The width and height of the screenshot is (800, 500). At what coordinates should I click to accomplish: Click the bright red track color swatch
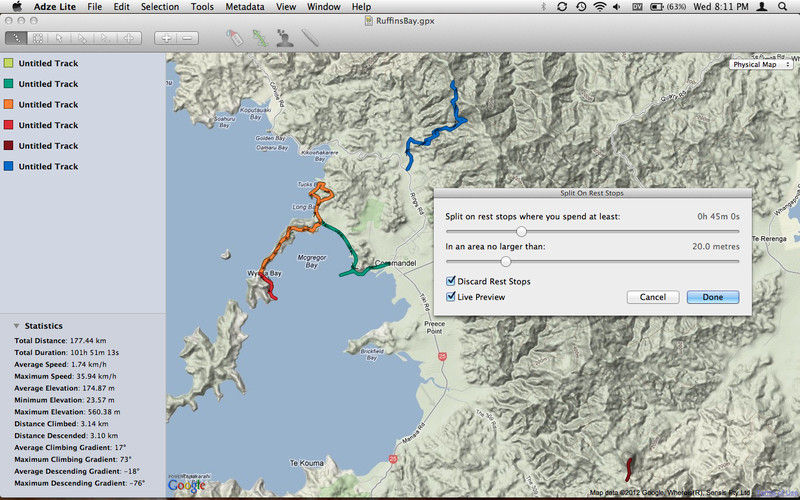8,124
